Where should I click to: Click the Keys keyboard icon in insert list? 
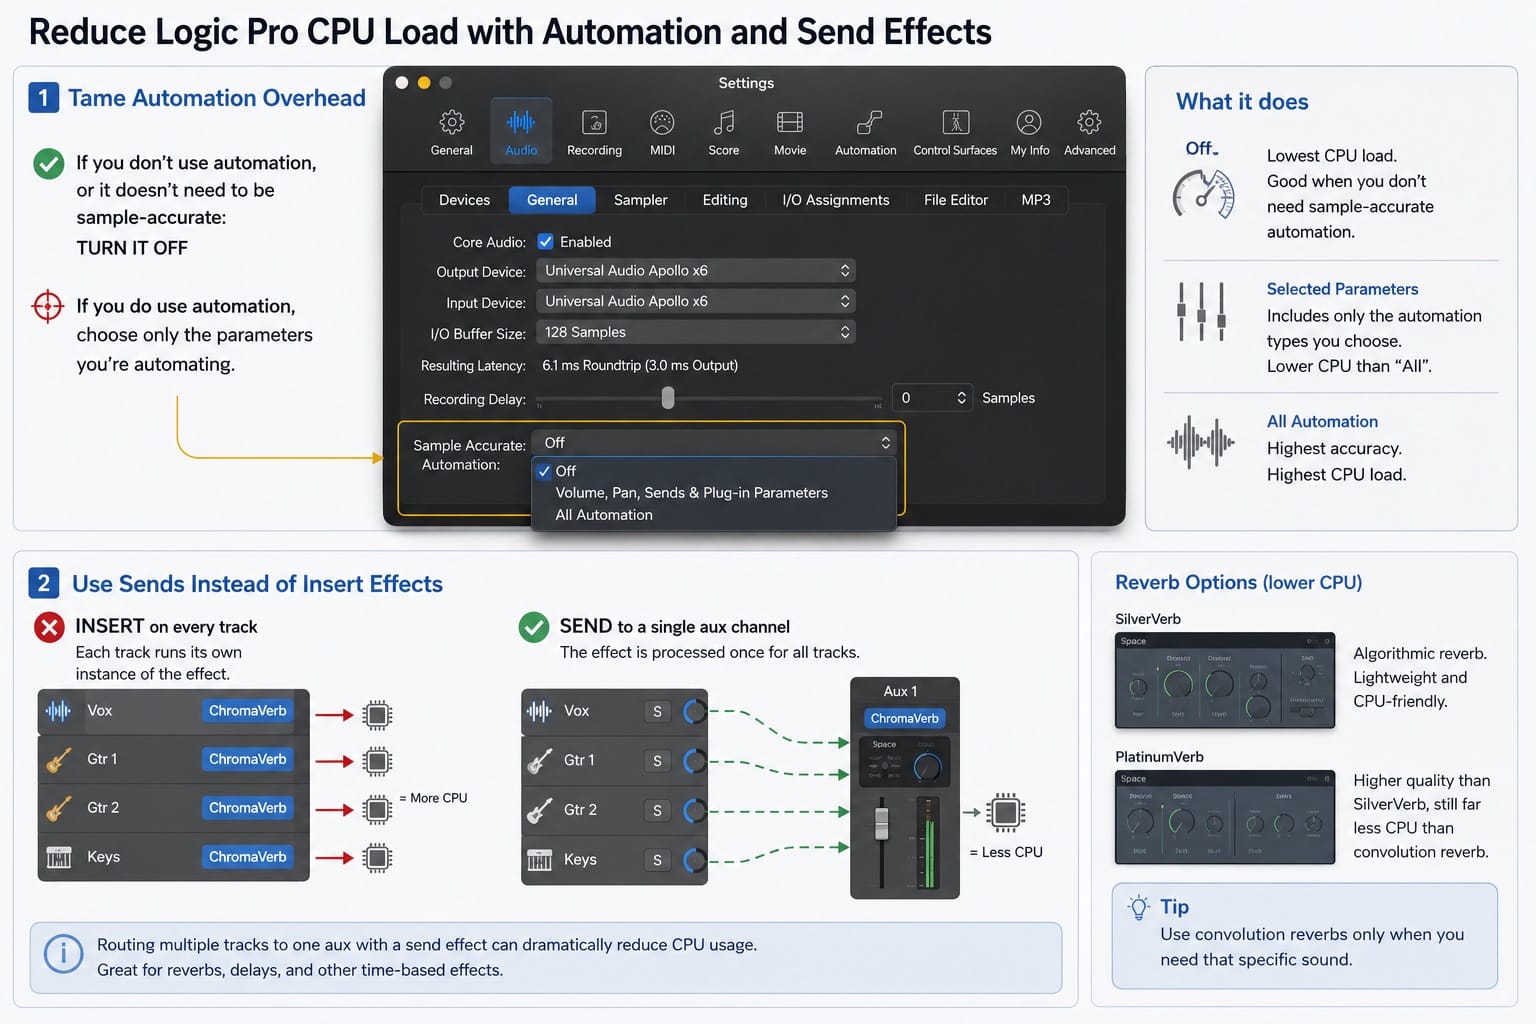click(59, 857)
